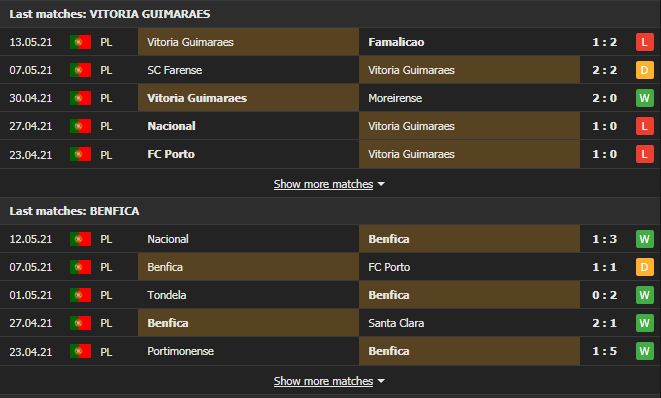Viewport: 661px width, 398px height.
Task: Click the green W badge for Santa Clara match
Action: pos(645,323)
